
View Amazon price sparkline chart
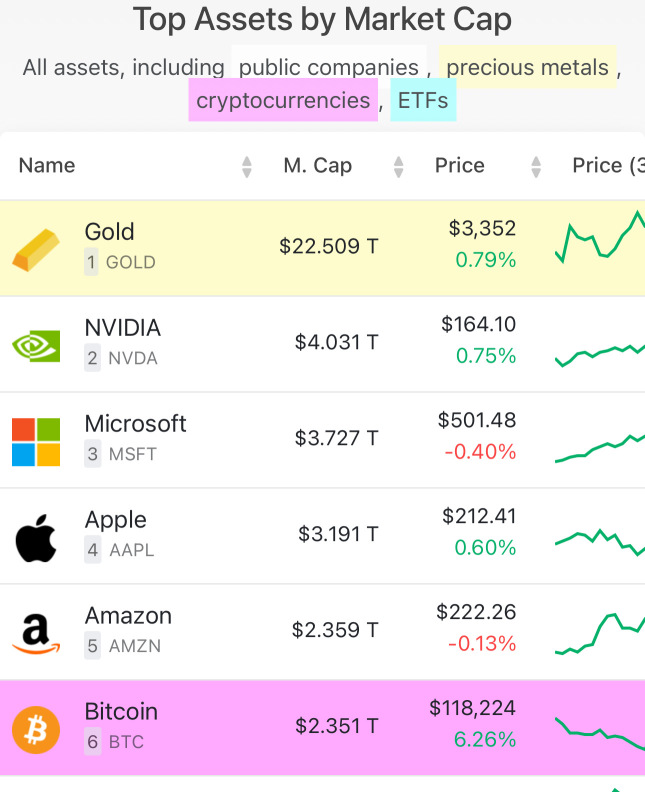pyautogui.click(x=600, y=634)
